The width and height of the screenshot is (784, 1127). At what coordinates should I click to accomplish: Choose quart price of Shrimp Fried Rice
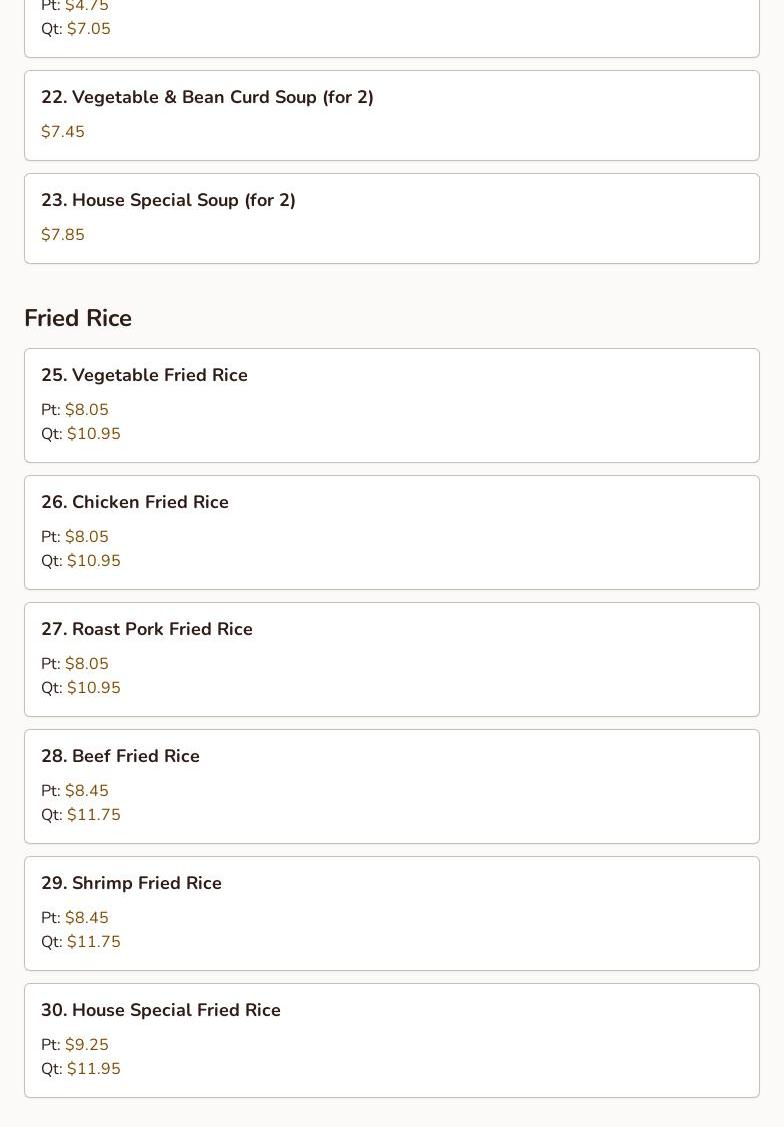point(93,942)
